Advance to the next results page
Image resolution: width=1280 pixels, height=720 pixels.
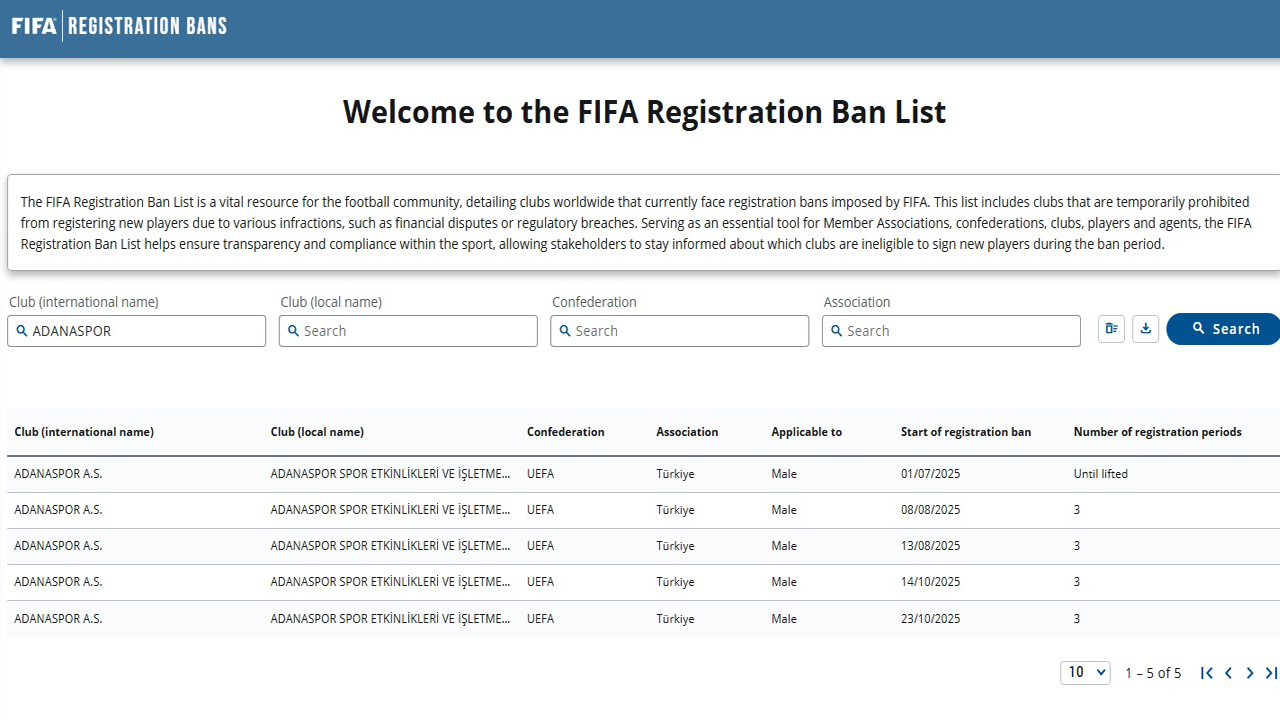tap(1249, 673)
